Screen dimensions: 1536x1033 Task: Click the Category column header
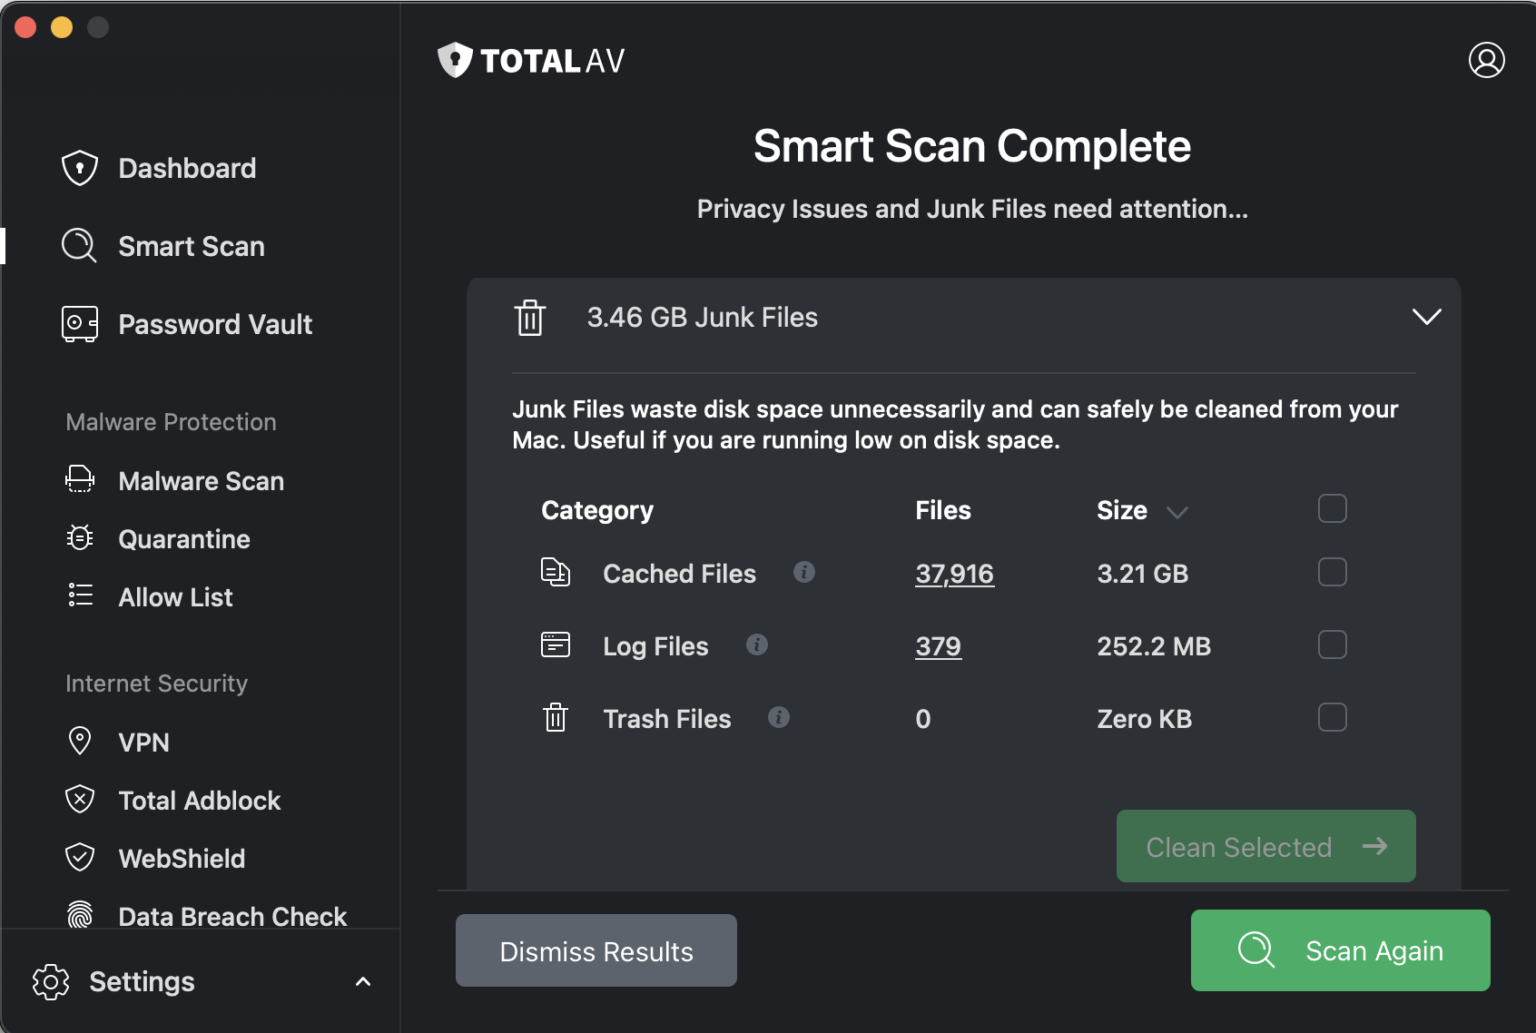pos(597,510)
